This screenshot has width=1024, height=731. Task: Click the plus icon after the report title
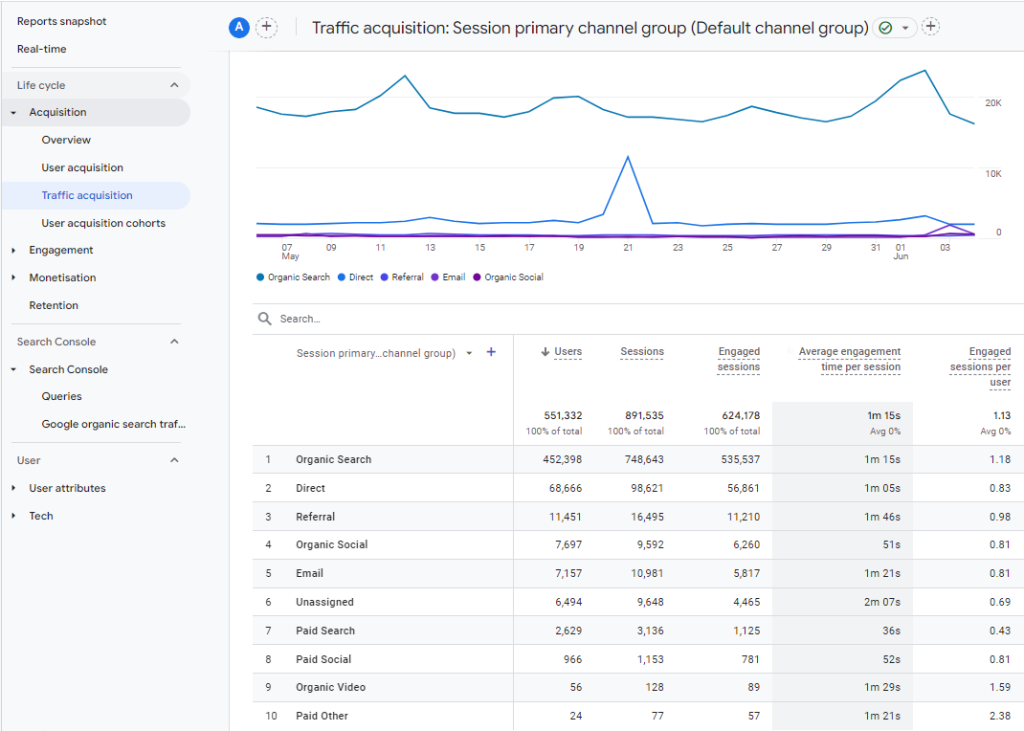point(930,27)
